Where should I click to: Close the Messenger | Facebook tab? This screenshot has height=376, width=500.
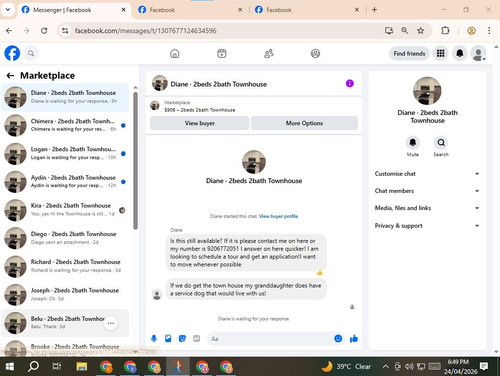tap(123, 10)
